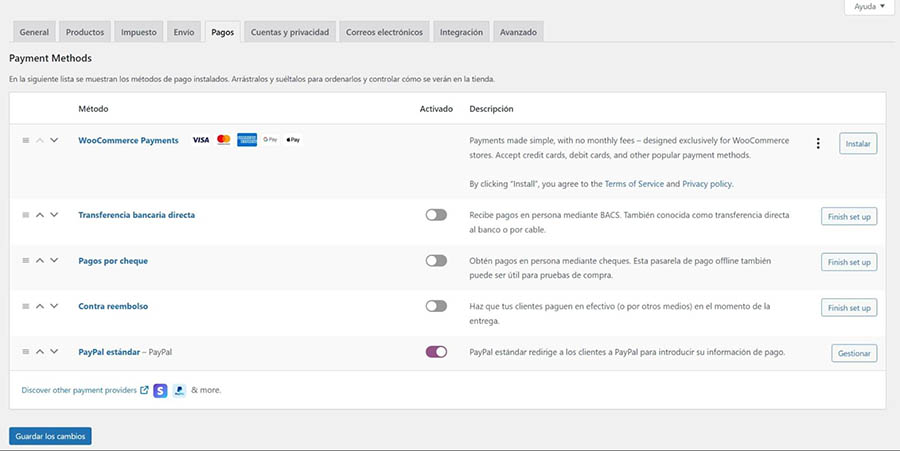Enable the Pagos por cheque toggle
This screenshot has width=900, height=451.
(436, 261)
